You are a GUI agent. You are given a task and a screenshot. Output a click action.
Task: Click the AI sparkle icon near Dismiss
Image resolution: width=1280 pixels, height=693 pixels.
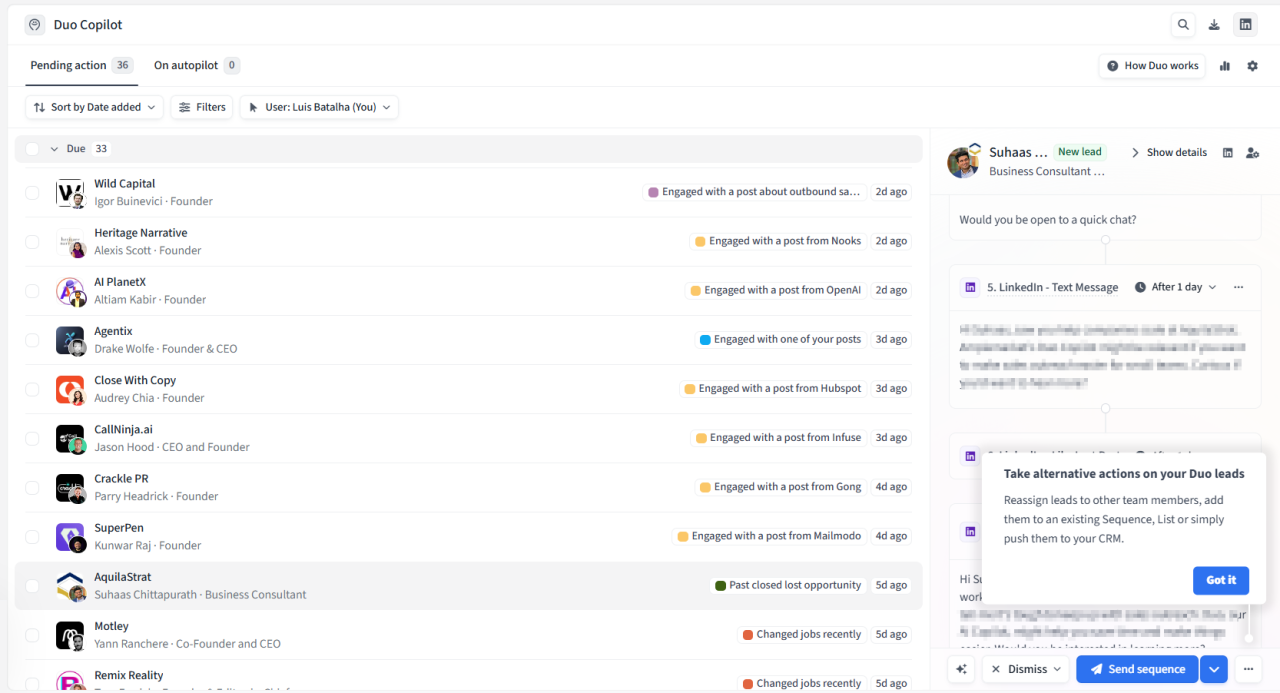[x=962, y=669]
